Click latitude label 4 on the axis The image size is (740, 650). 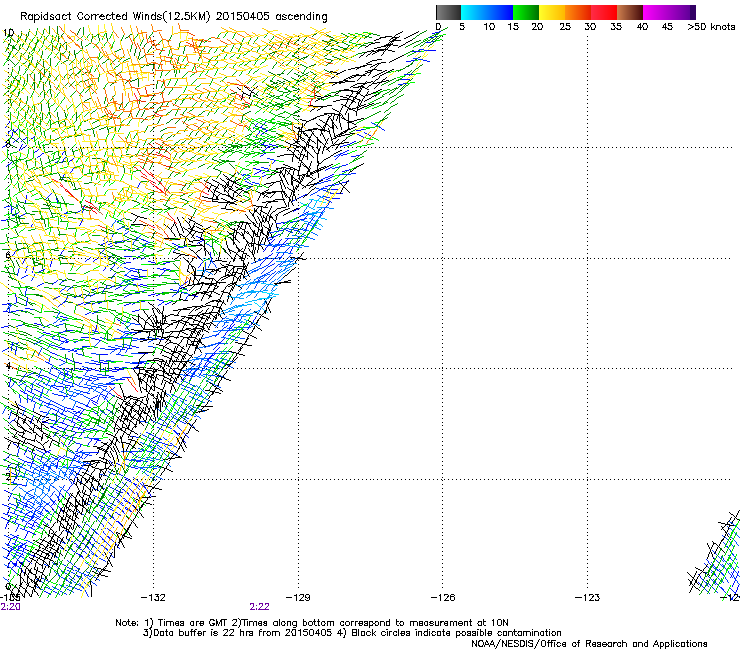coord(8,366)
